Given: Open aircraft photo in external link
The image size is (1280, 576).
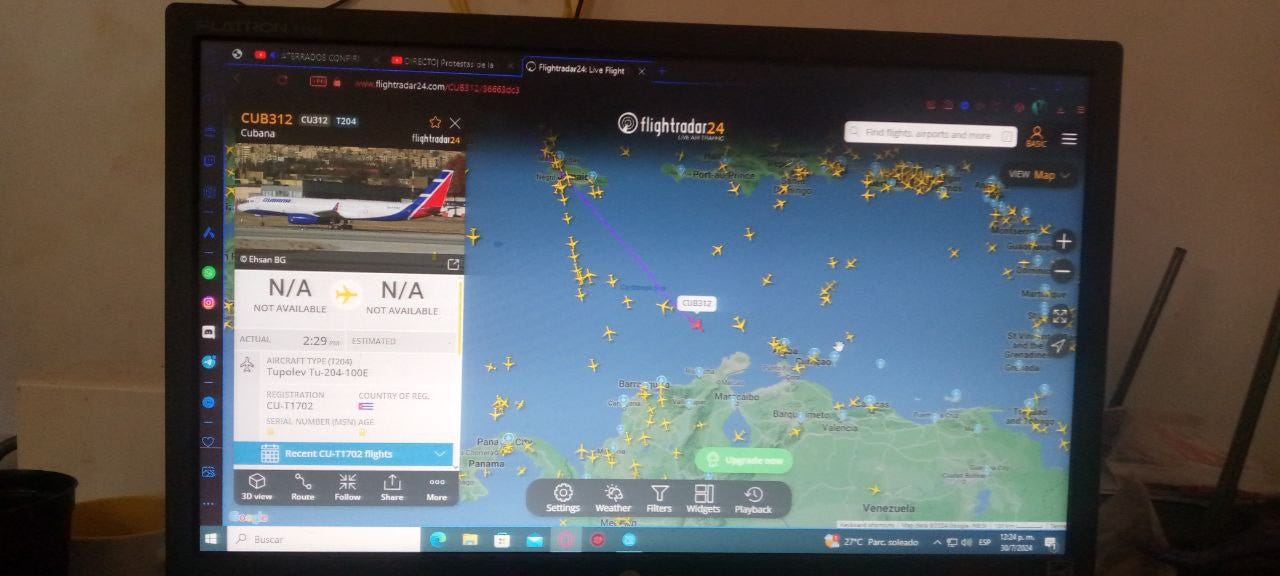Looking at the screenshot, I should [x=453, y=264].
